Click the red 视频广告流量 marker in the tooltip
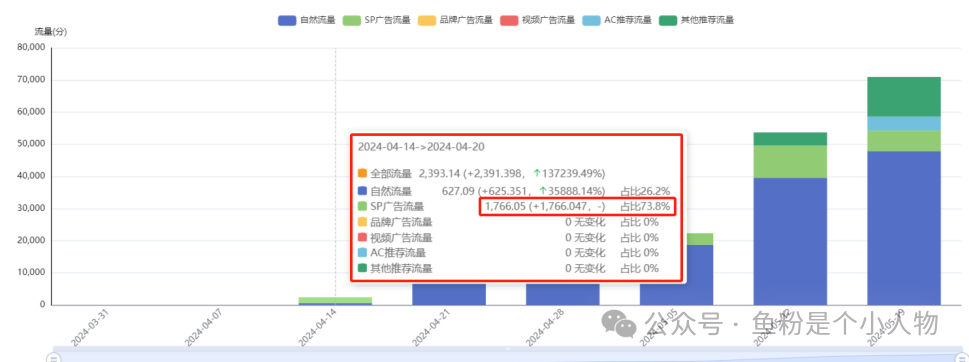 coord(362,238)
